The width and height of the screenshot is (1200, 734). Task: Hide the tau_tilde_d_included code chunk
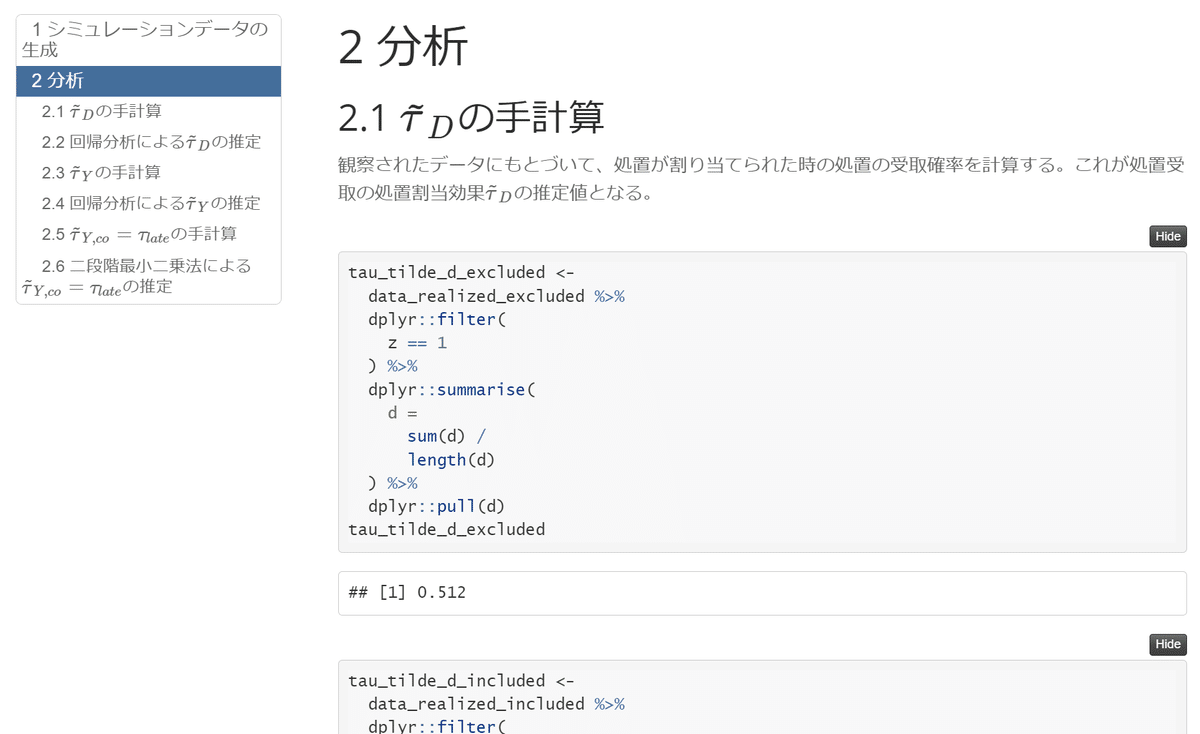pyautogui.click(x=1168, y=645)
